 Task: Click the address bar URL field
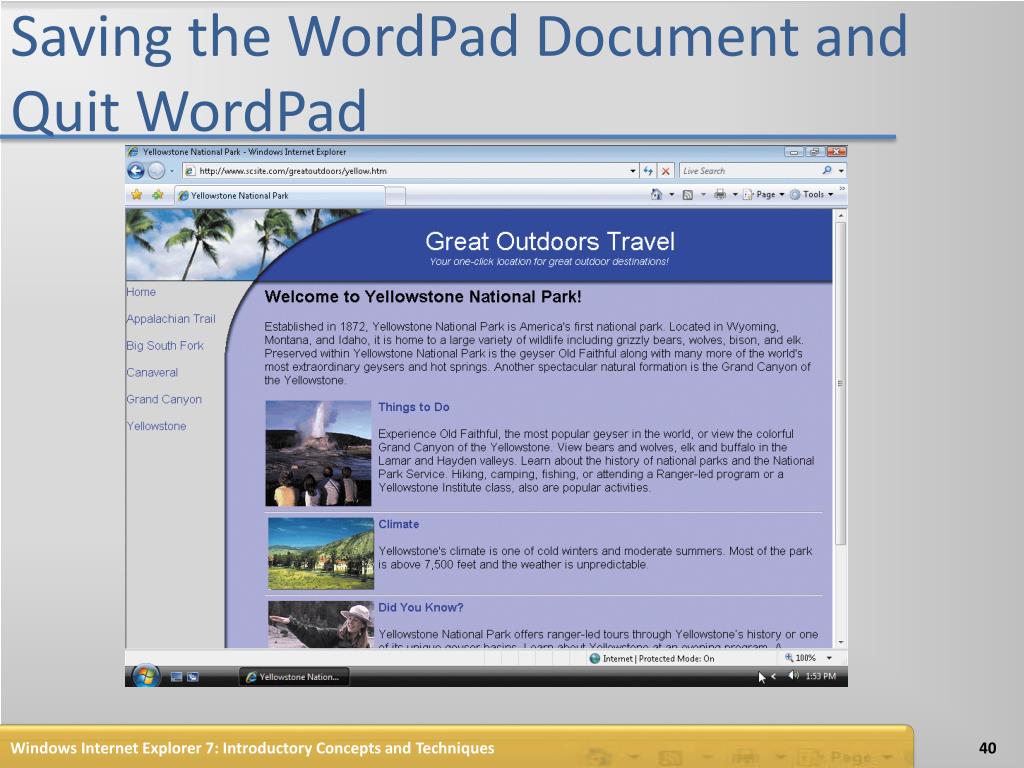405,171
